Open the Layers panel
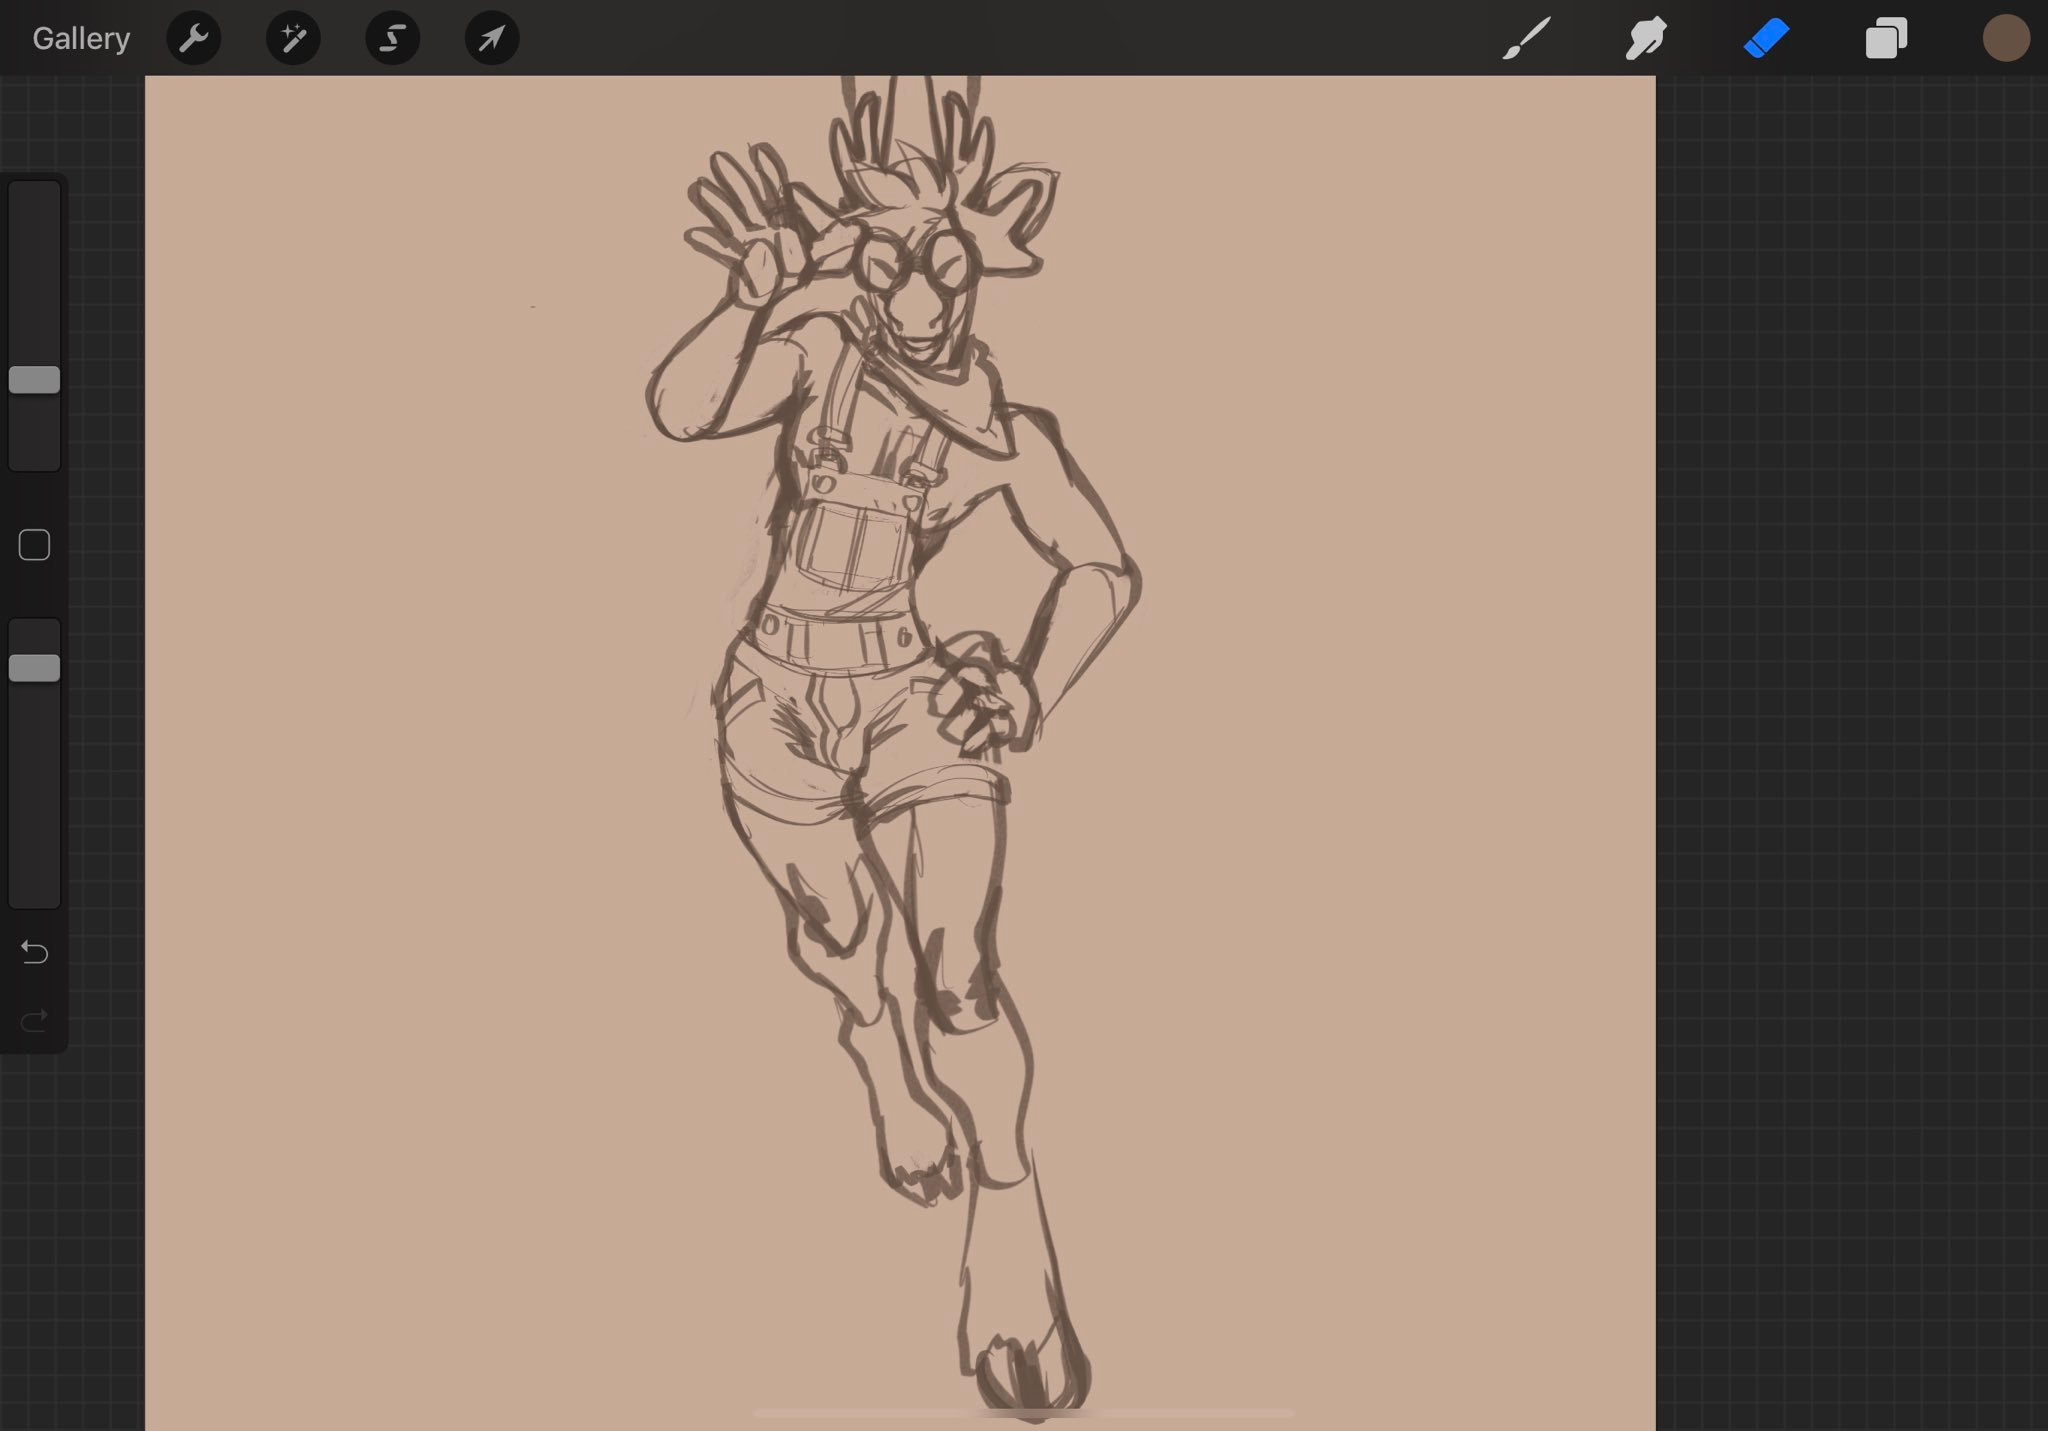Screen dimensions: 2048x1431 [x=1886, y=39]
